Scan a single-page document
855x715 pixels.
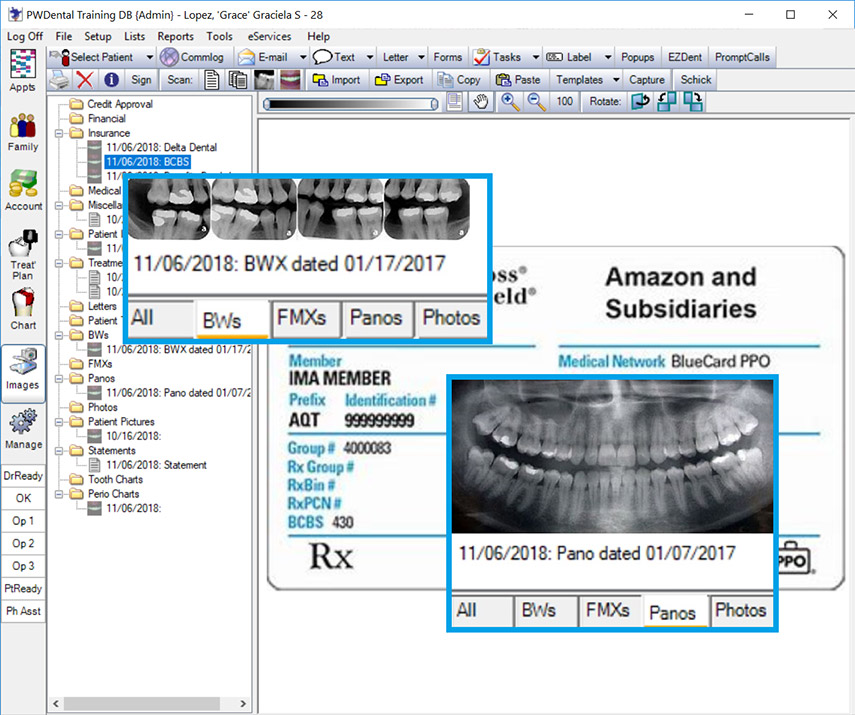[212, 80]
